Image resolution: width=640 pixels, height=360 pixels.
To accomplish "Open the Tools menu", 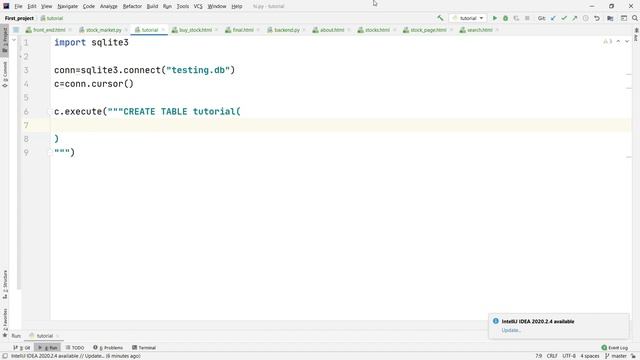I will point(183,6).
